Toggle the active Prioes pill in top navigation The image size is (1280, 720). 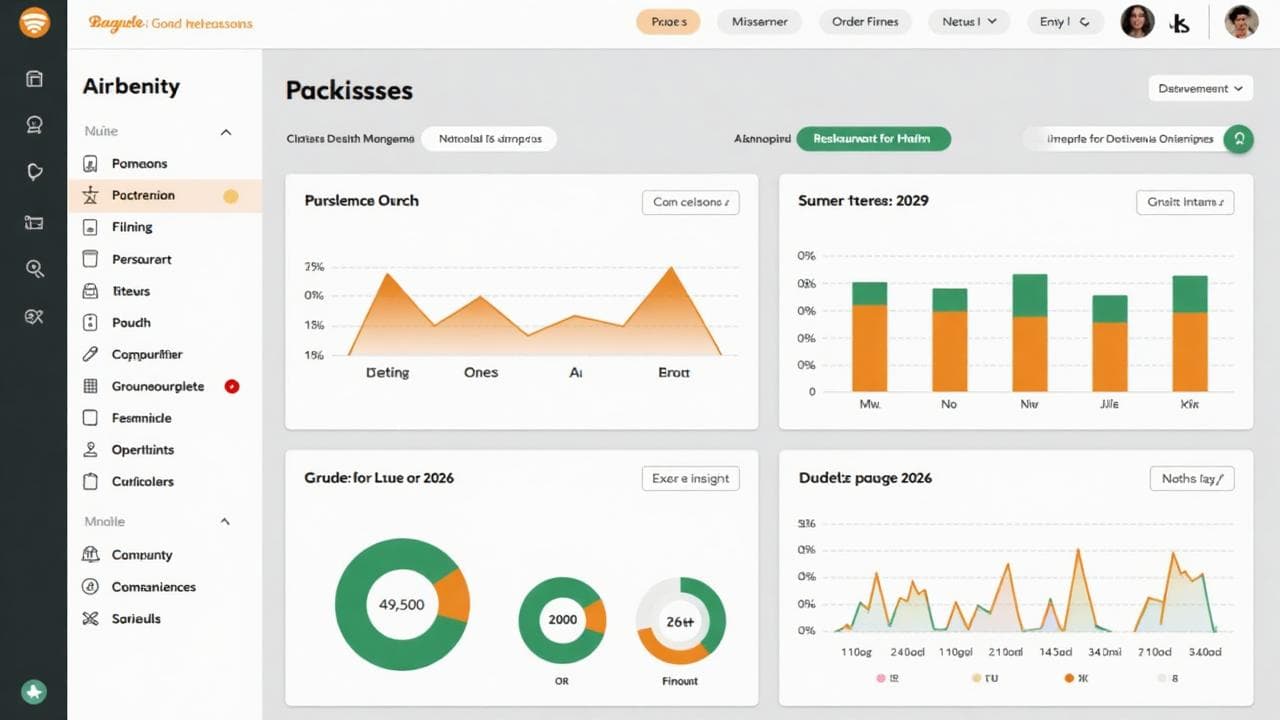click(x=667, y=21)
